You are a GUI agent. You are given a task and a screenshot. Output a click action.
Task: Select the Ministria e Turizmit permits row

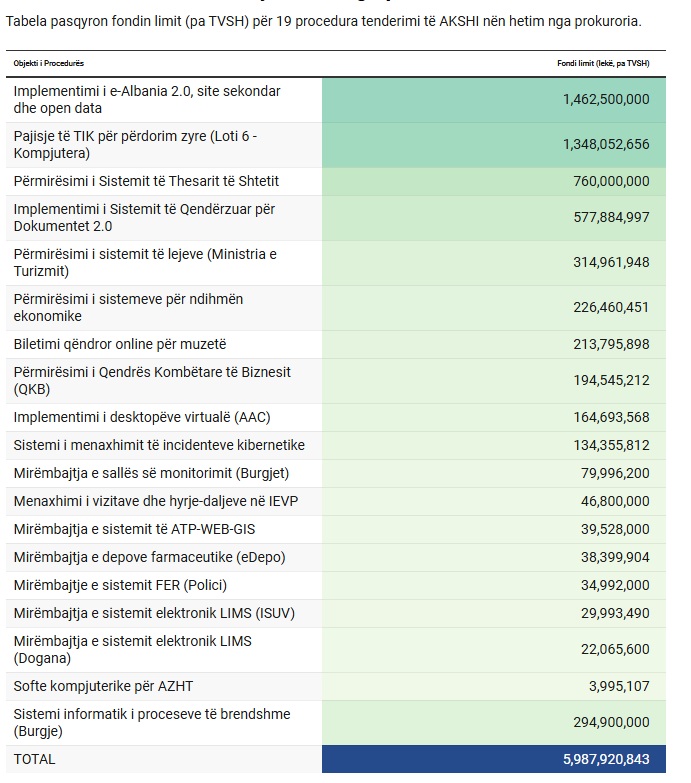click(x=336, y=263)
